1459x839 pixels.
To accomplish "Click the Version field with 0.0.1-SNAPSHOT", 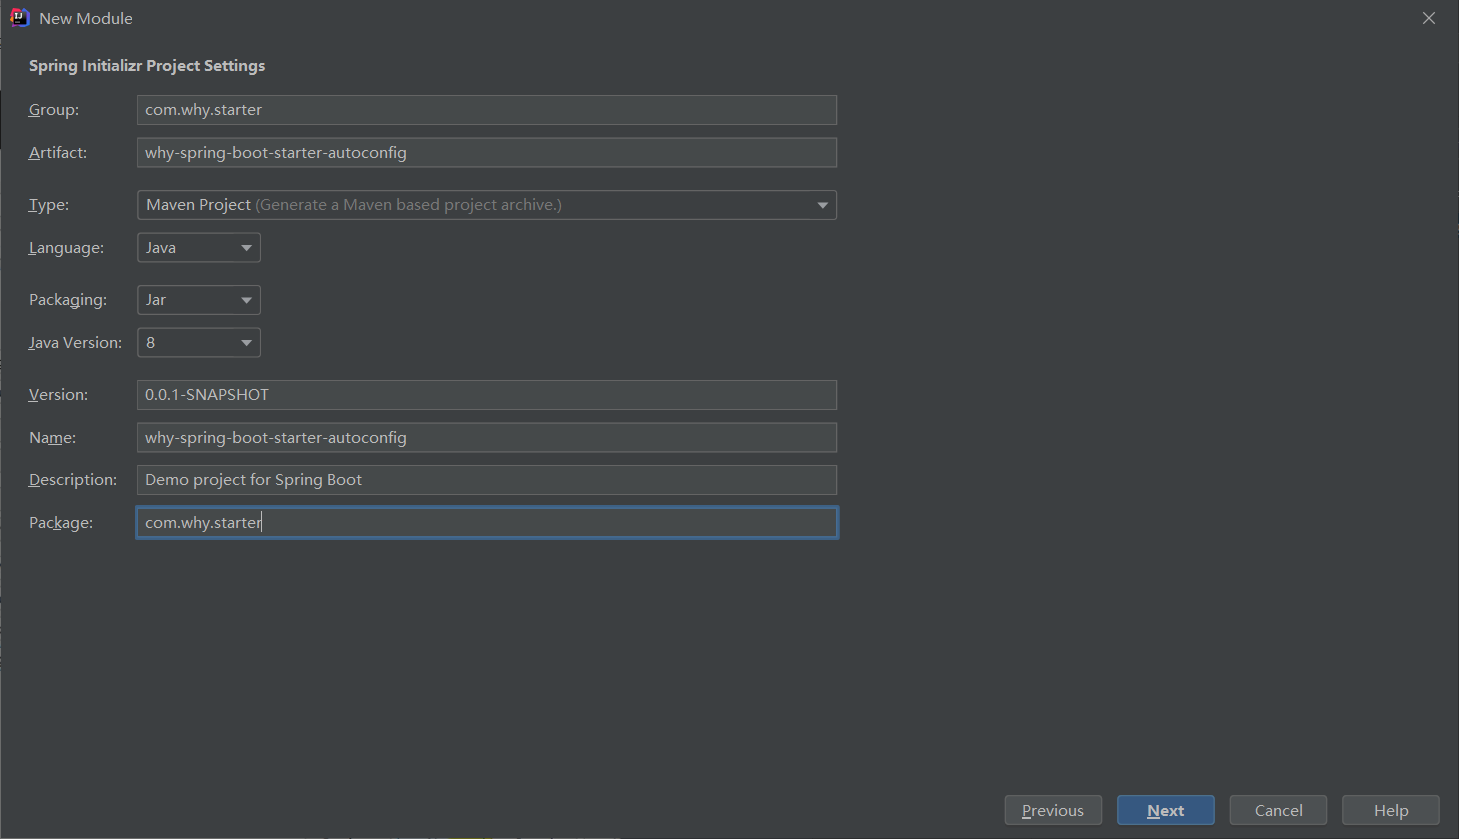I will point(487,395).
